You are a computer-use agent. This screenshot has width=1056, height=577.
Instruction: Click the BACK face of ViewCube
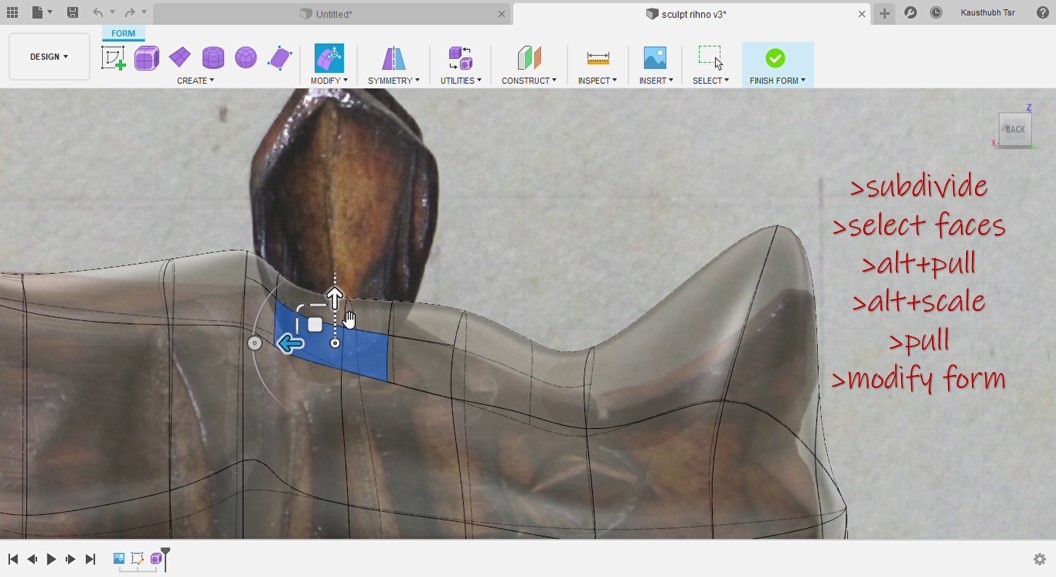click(x=1015, y=129)
